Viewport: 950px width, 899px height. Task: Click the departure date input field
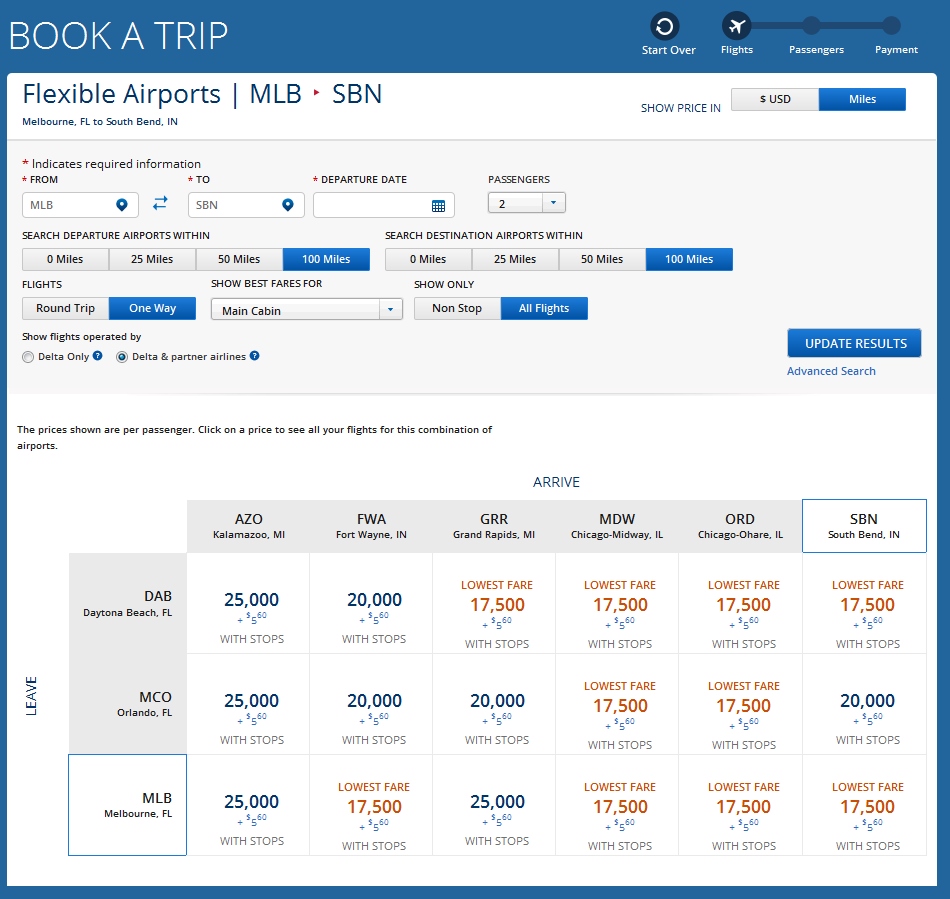coord(371,205)
